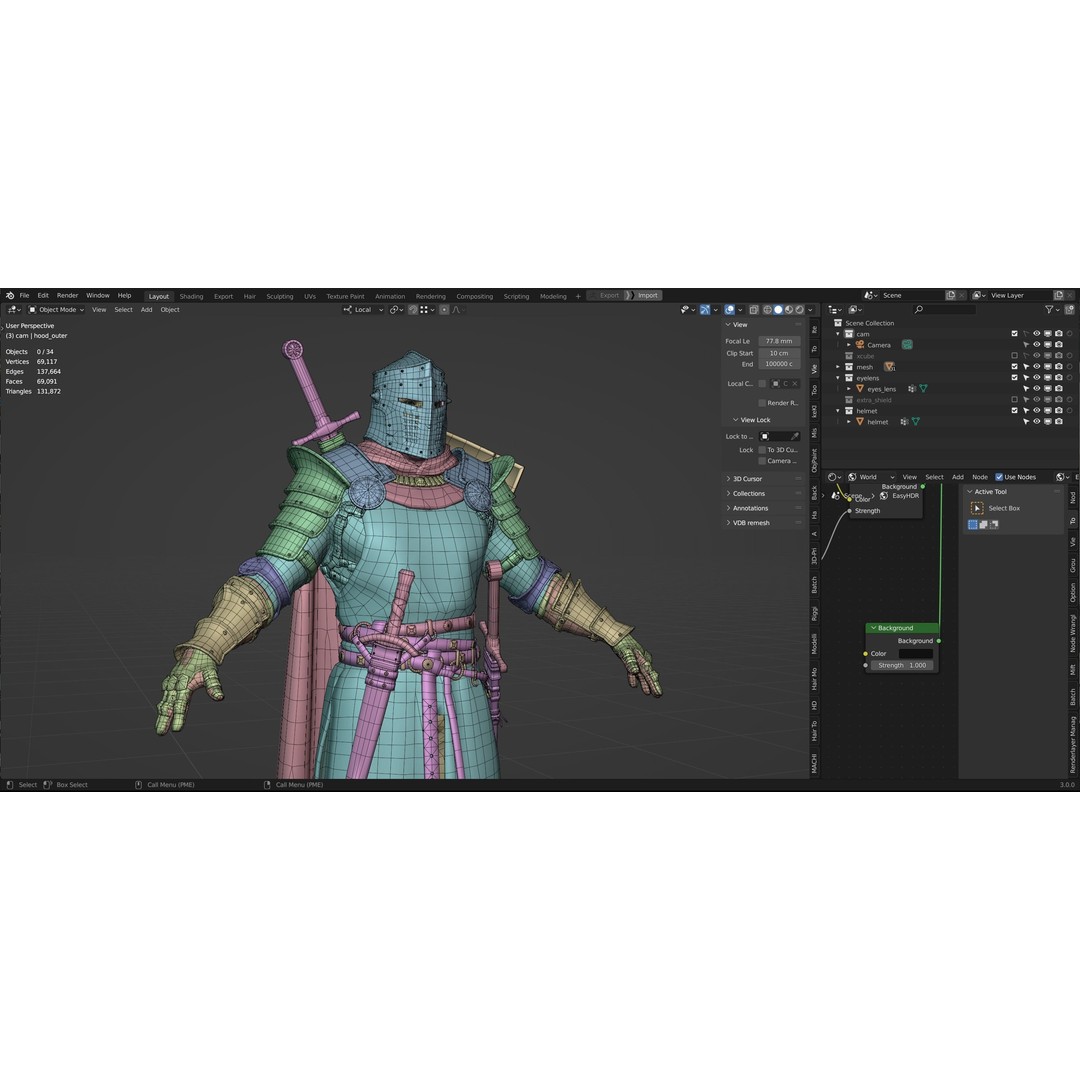Open the outliner filter funnel icon

(x=1049, y=310)
